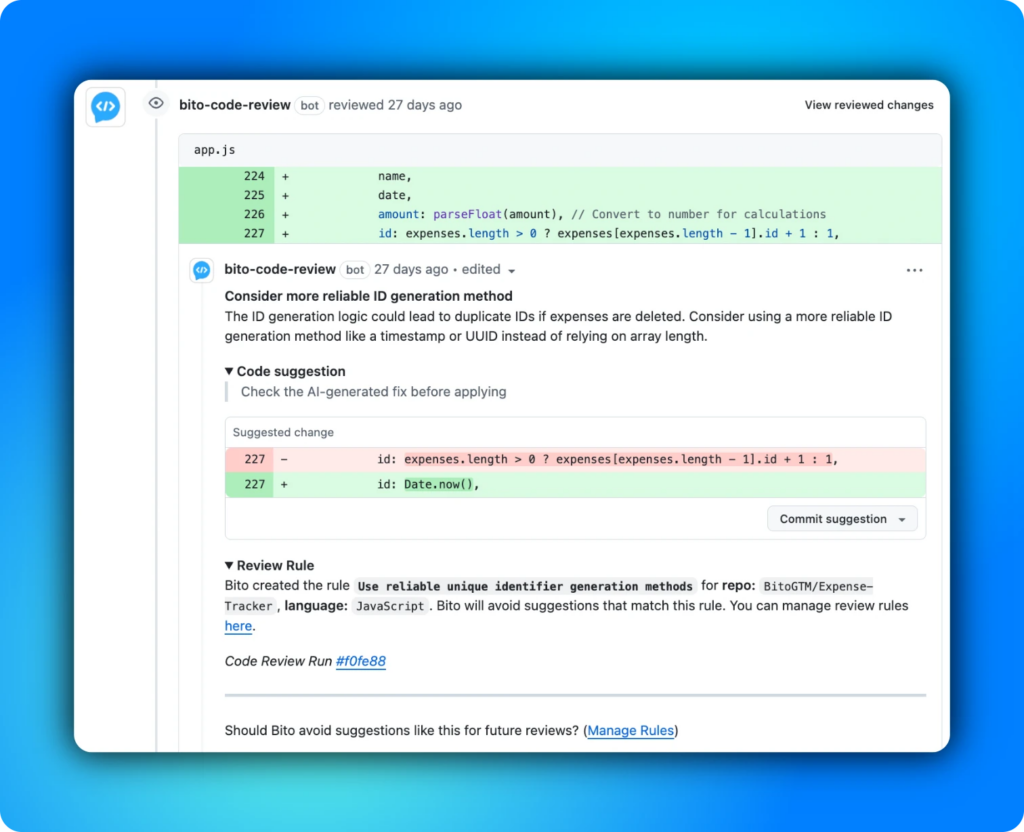Open the edited history dropdown chevron

[x=513, y=270]
